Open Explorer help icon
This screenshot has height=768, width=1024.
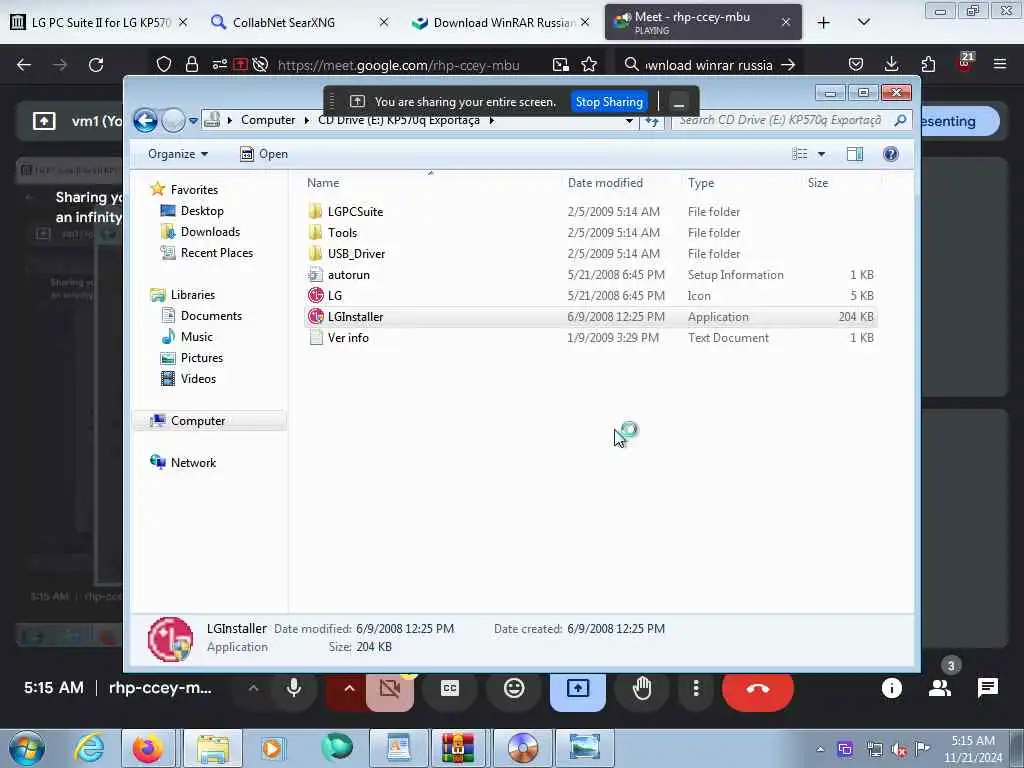click(x=891, y=154)
